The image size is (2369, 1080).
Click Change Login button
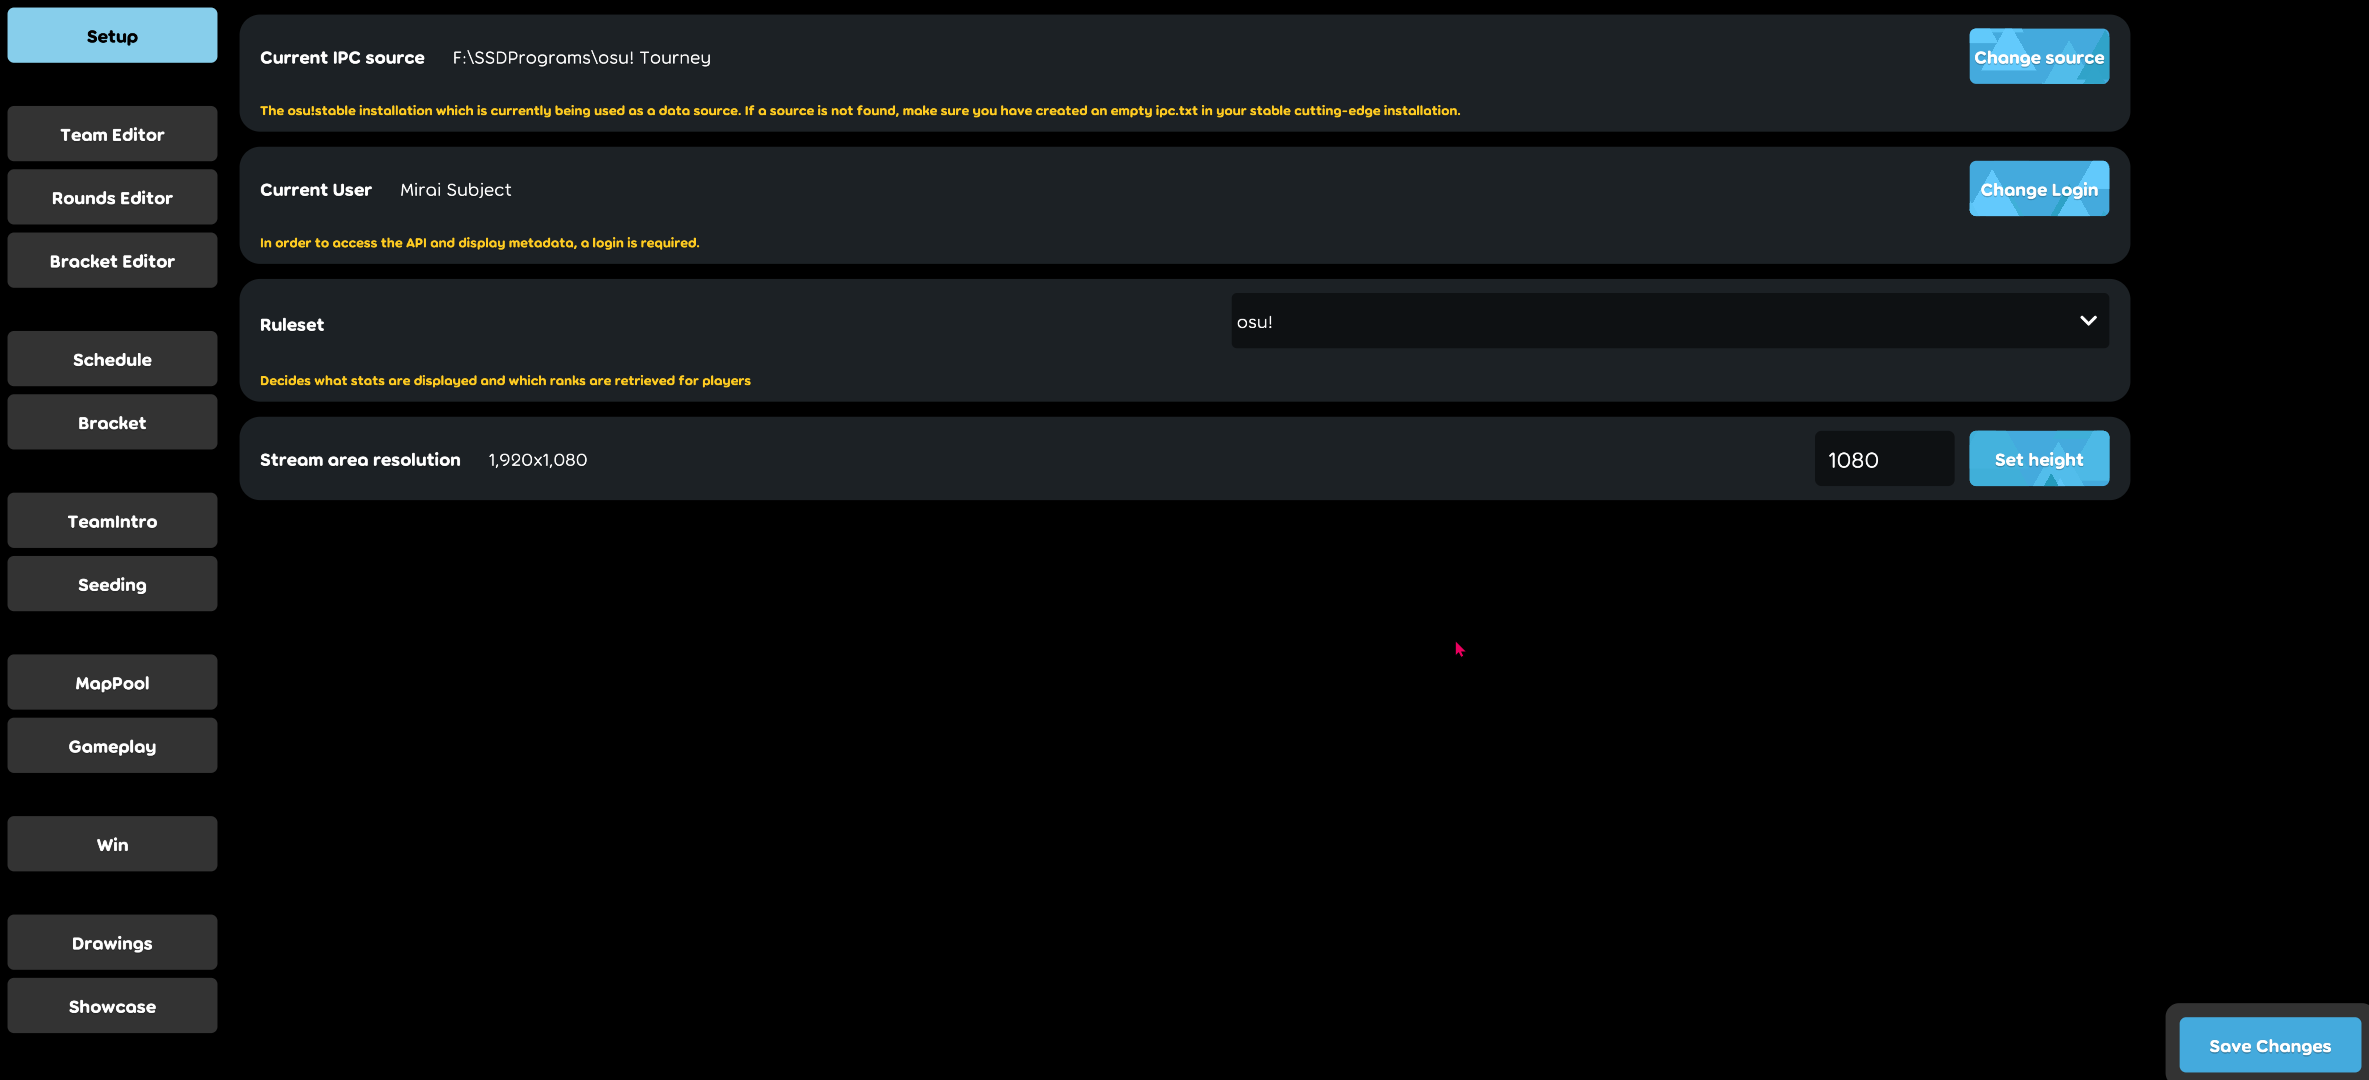click(x=2038, y=187)
